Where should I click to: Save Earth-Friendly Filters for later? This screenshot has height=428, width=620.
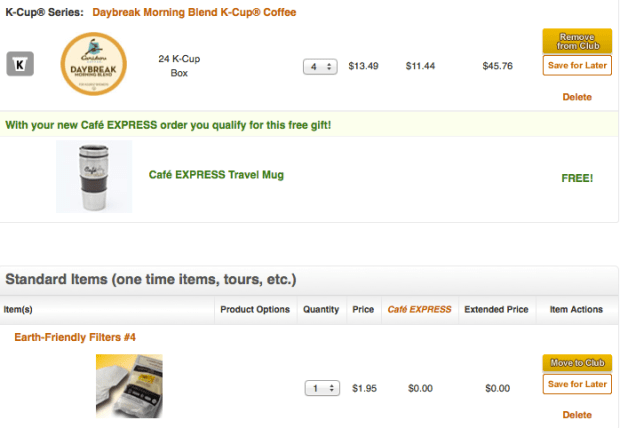pyautogui.click(x=577, y=384)
